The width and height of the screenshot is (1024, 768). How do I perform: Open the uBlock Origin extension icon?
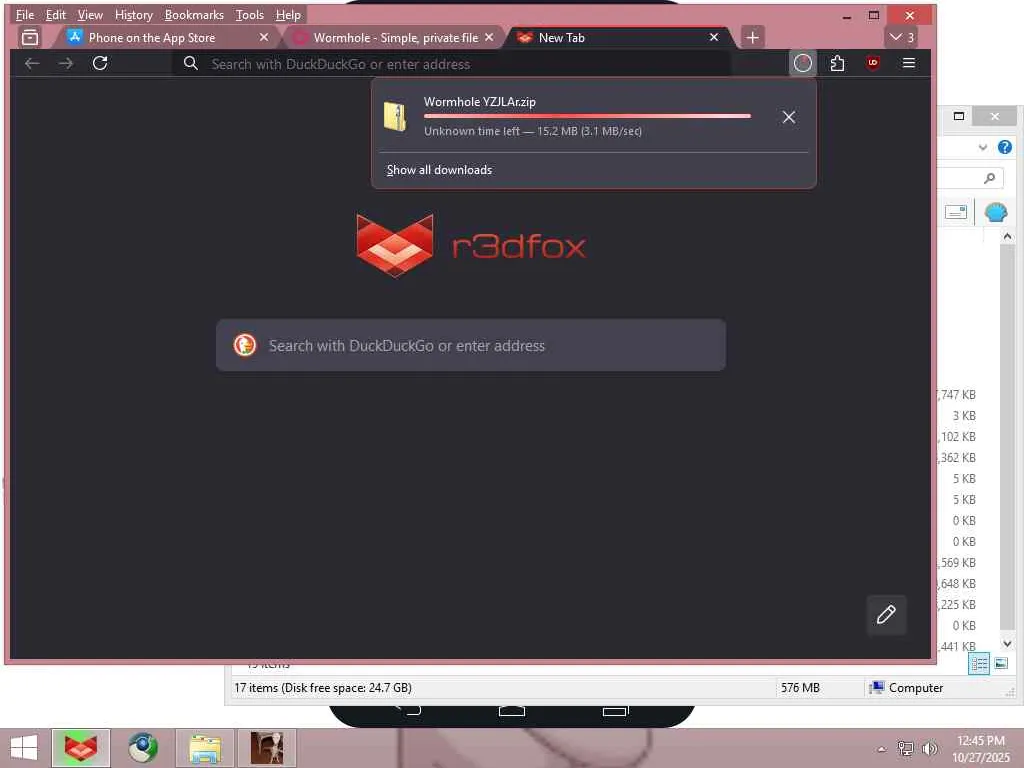[872, 63]
